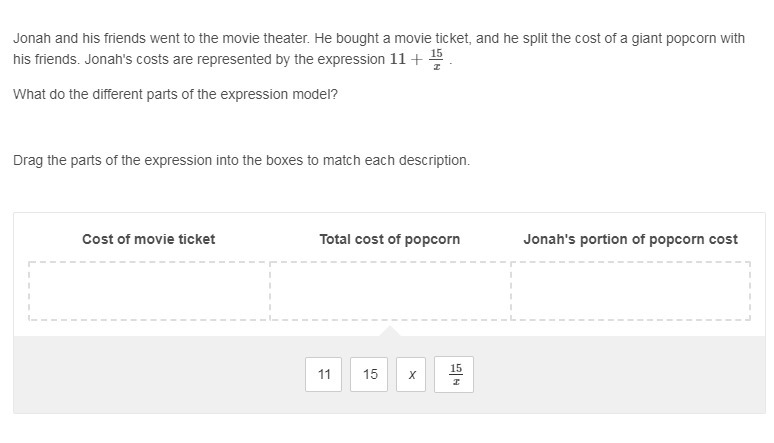The width and height of the screenshot is (774, 443).
Task: Select the 15 over x fraction tile
Action: pyautogui.click(x=455, y=375)
